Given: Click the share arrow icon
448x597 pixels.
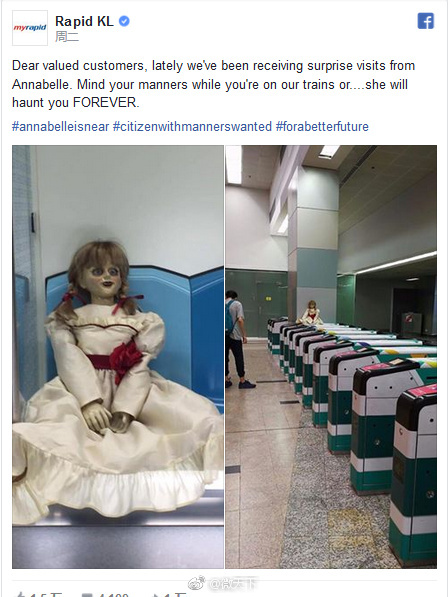Looking at the screenshot, I should pos(157,595).
